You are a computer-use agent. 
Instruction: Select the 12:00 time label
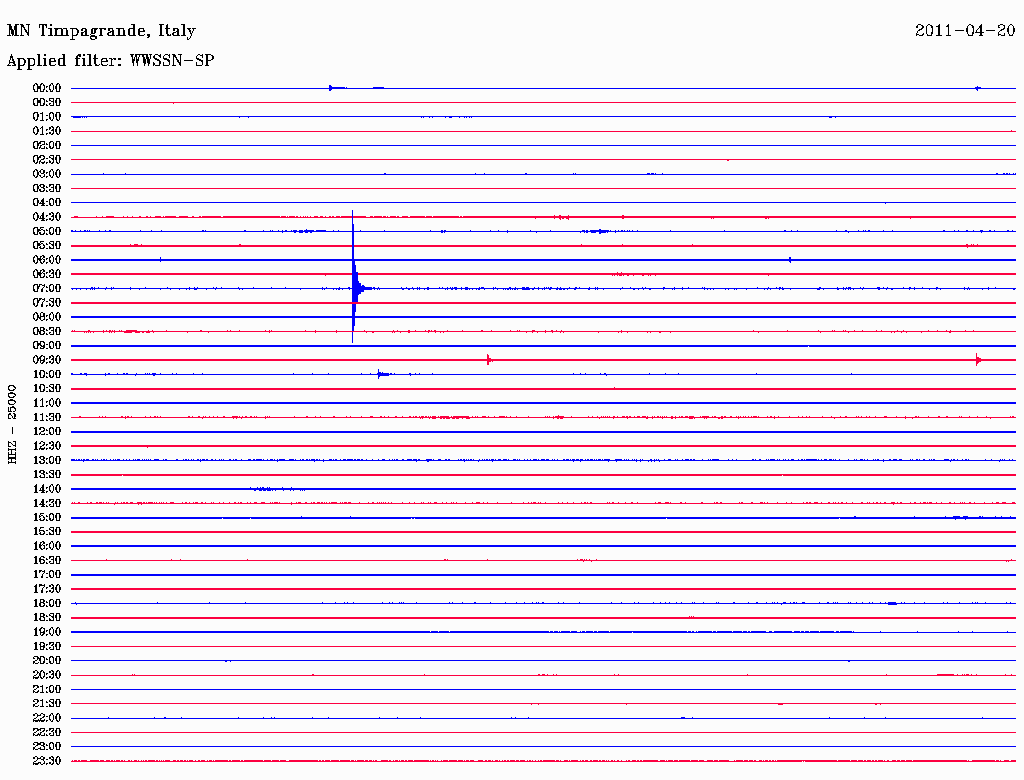coord(47,432)
